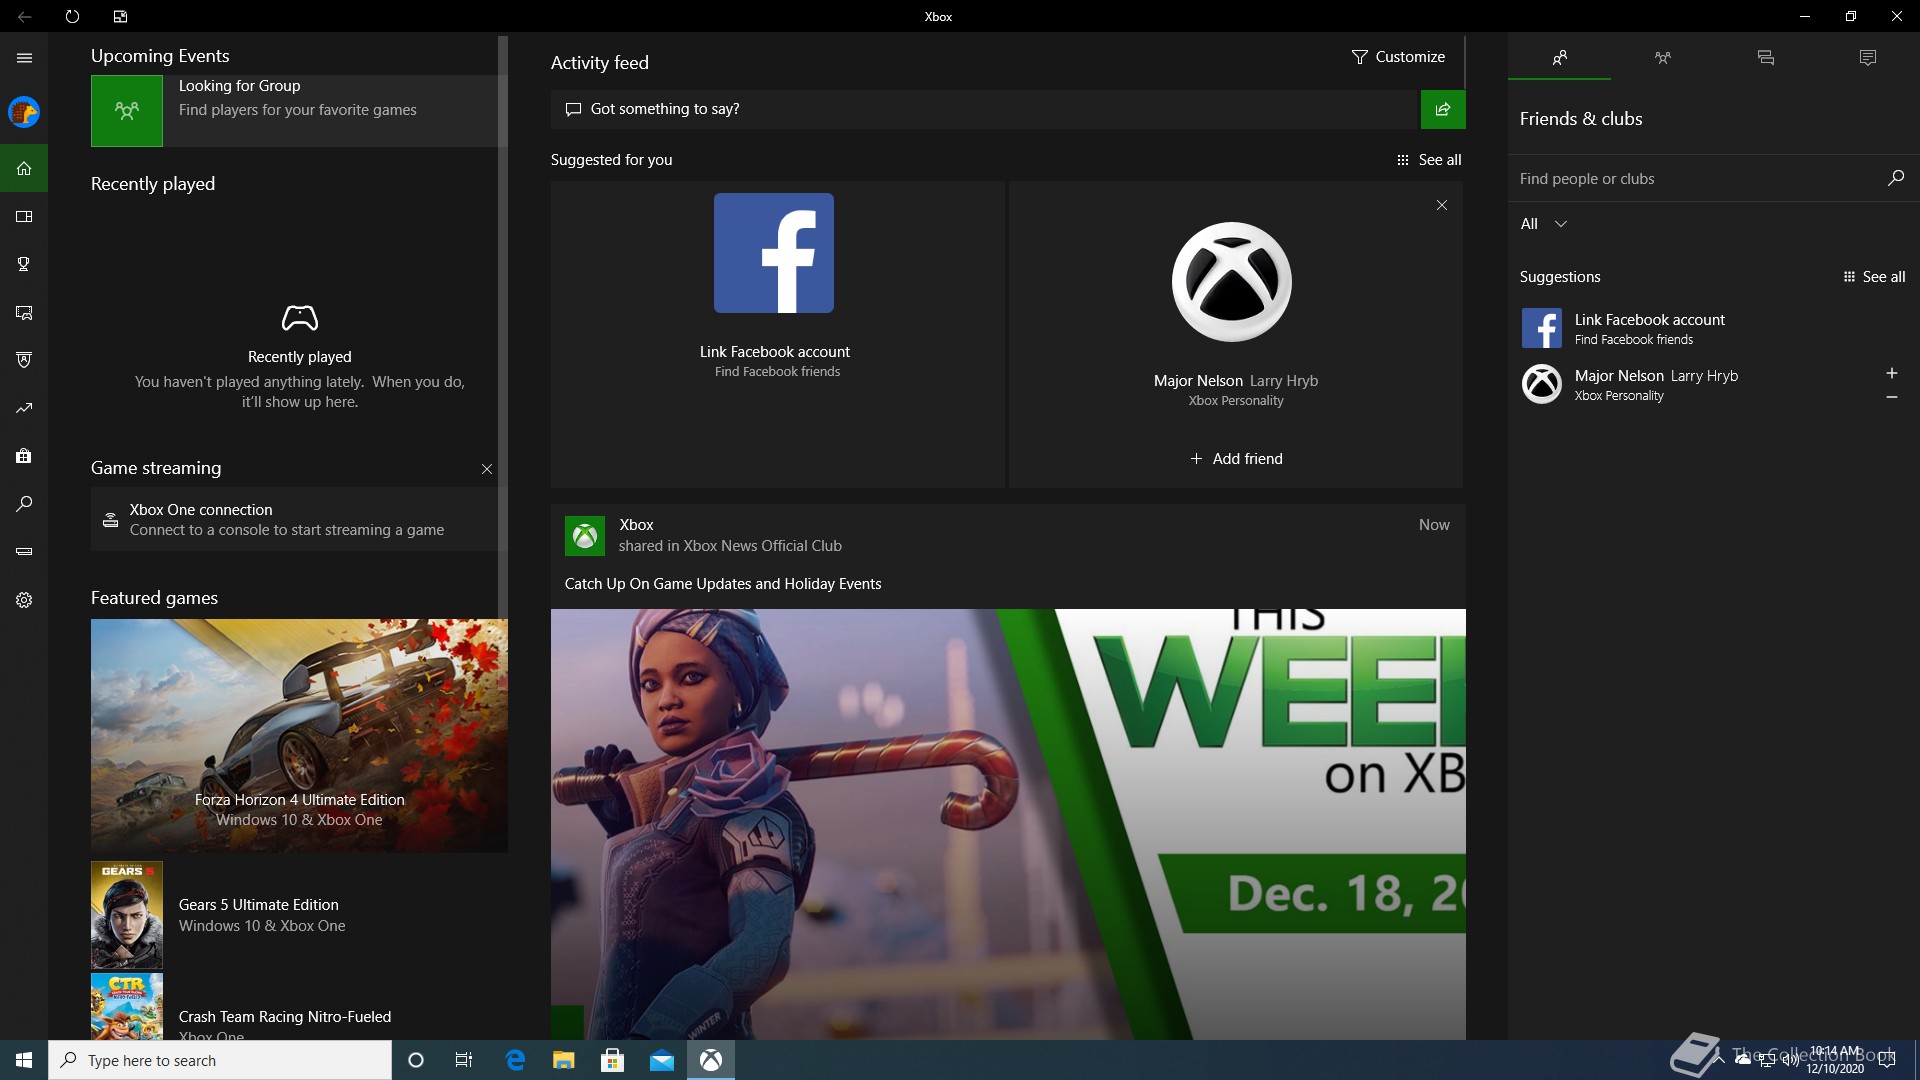Open the This Week on Xbox image
This screenshot has height=1080, width=1920.
pyautogui.click(x=1008, y=824)
